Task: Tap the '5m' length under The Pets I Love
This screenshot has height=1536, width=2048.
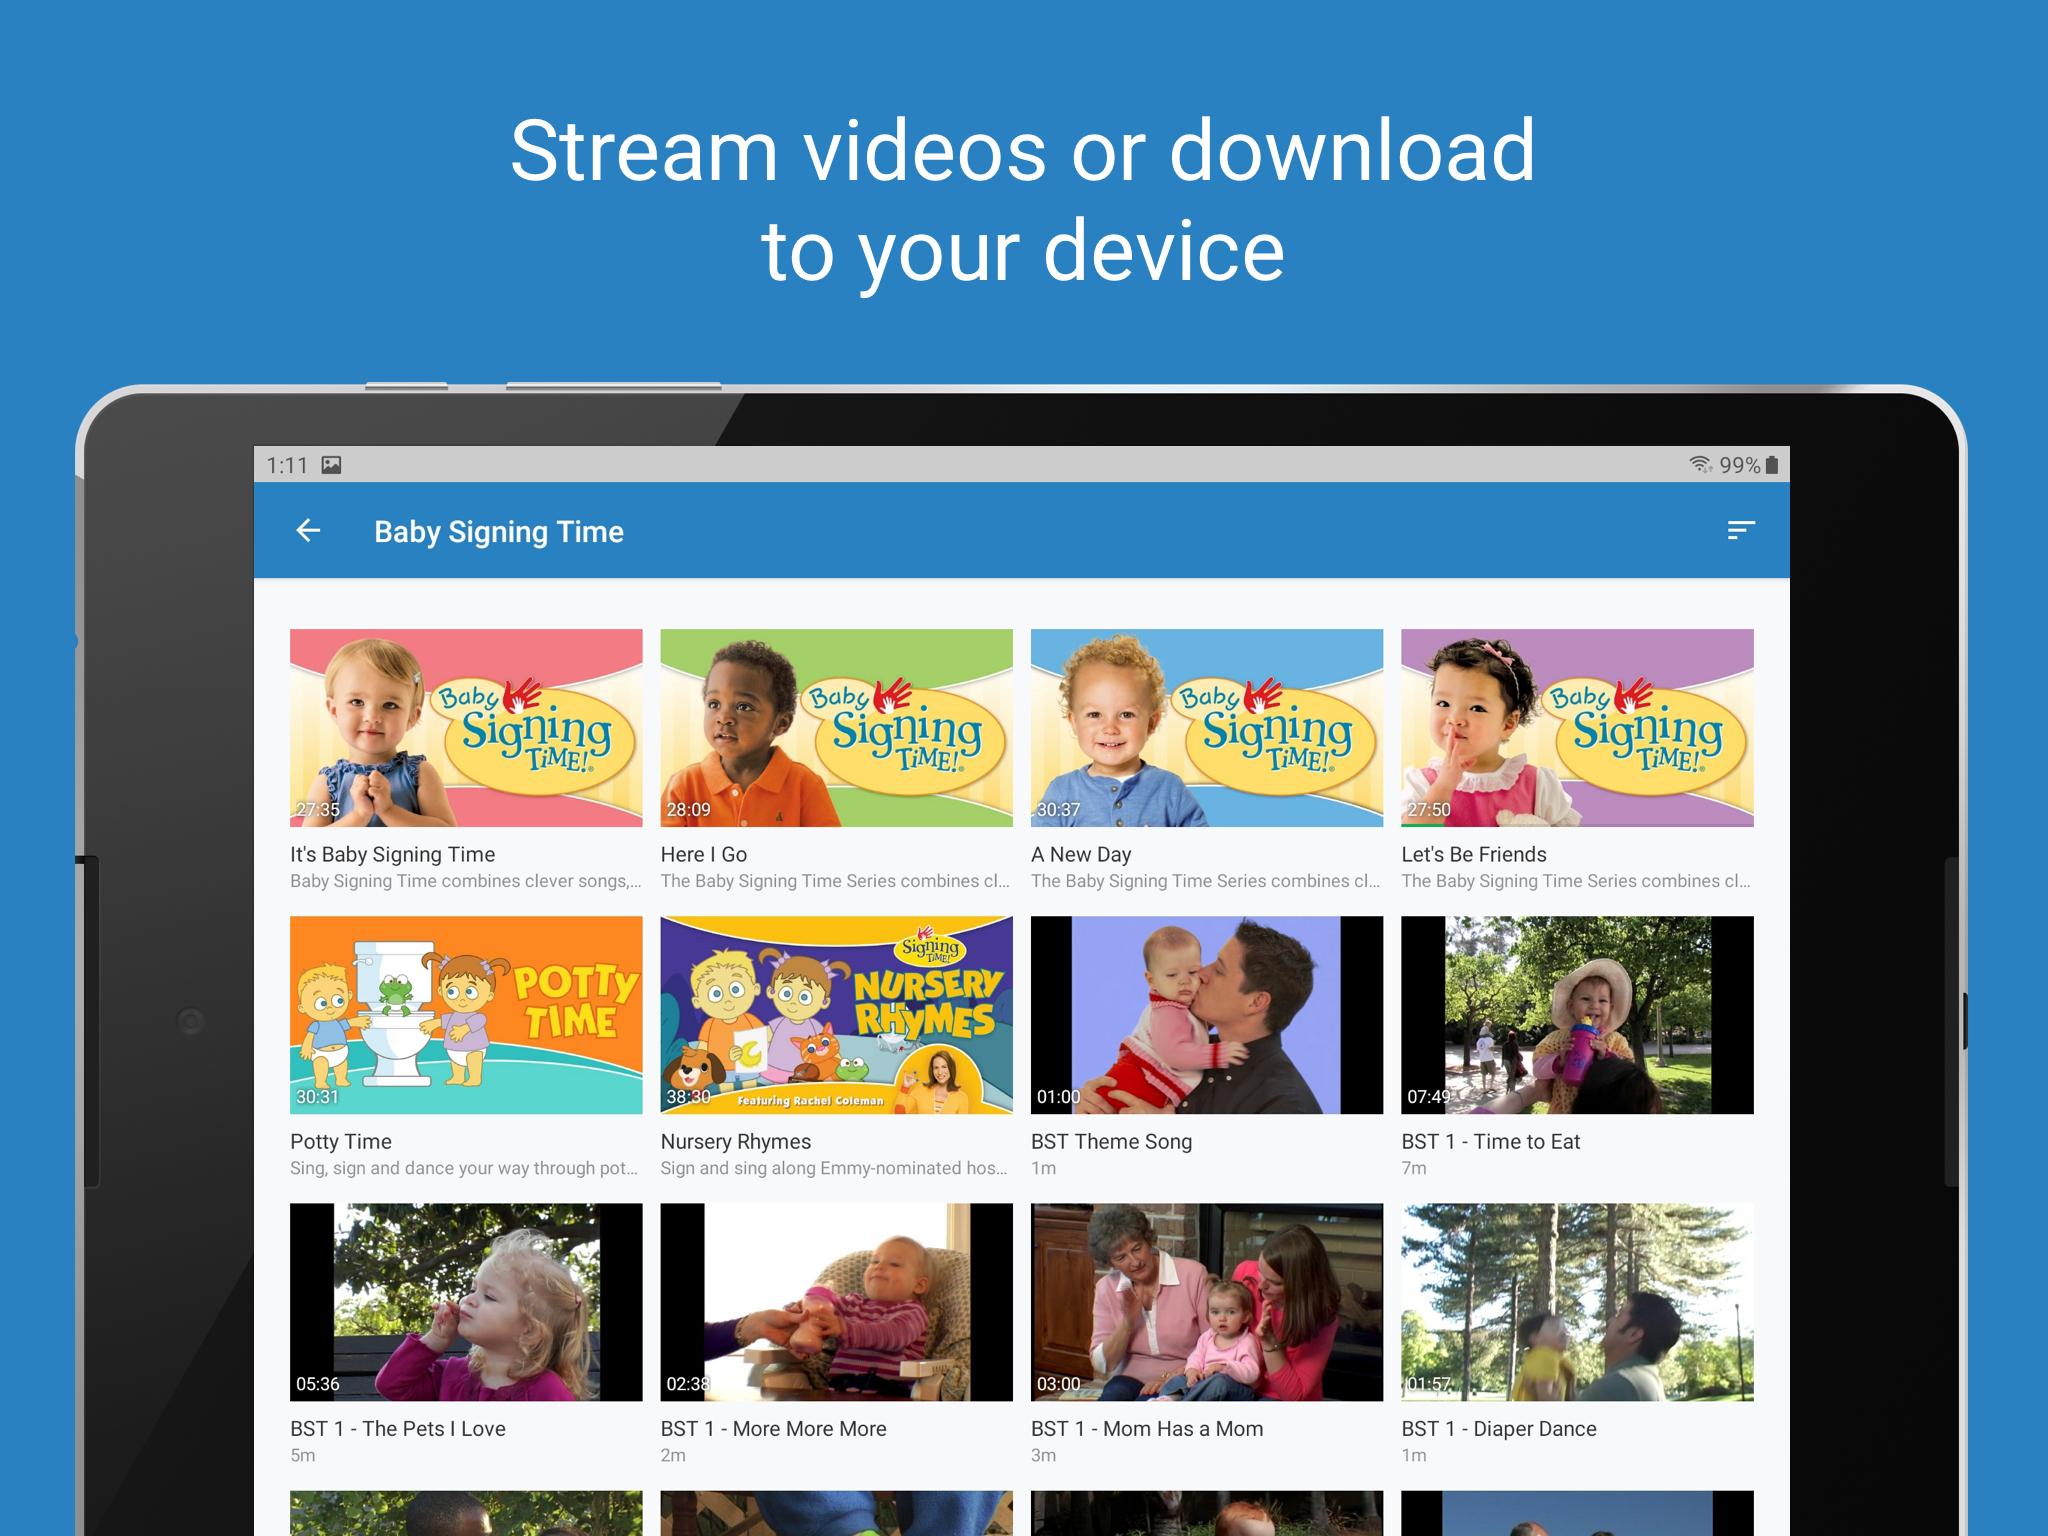Action: [x=303, y=1455]
